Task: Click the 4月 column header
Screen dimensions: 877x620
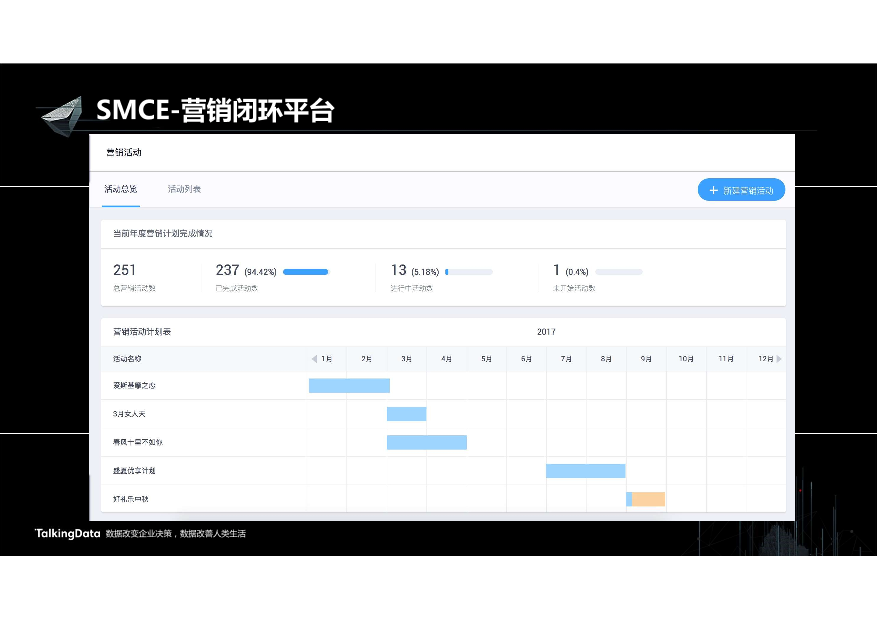Action: 446,359
